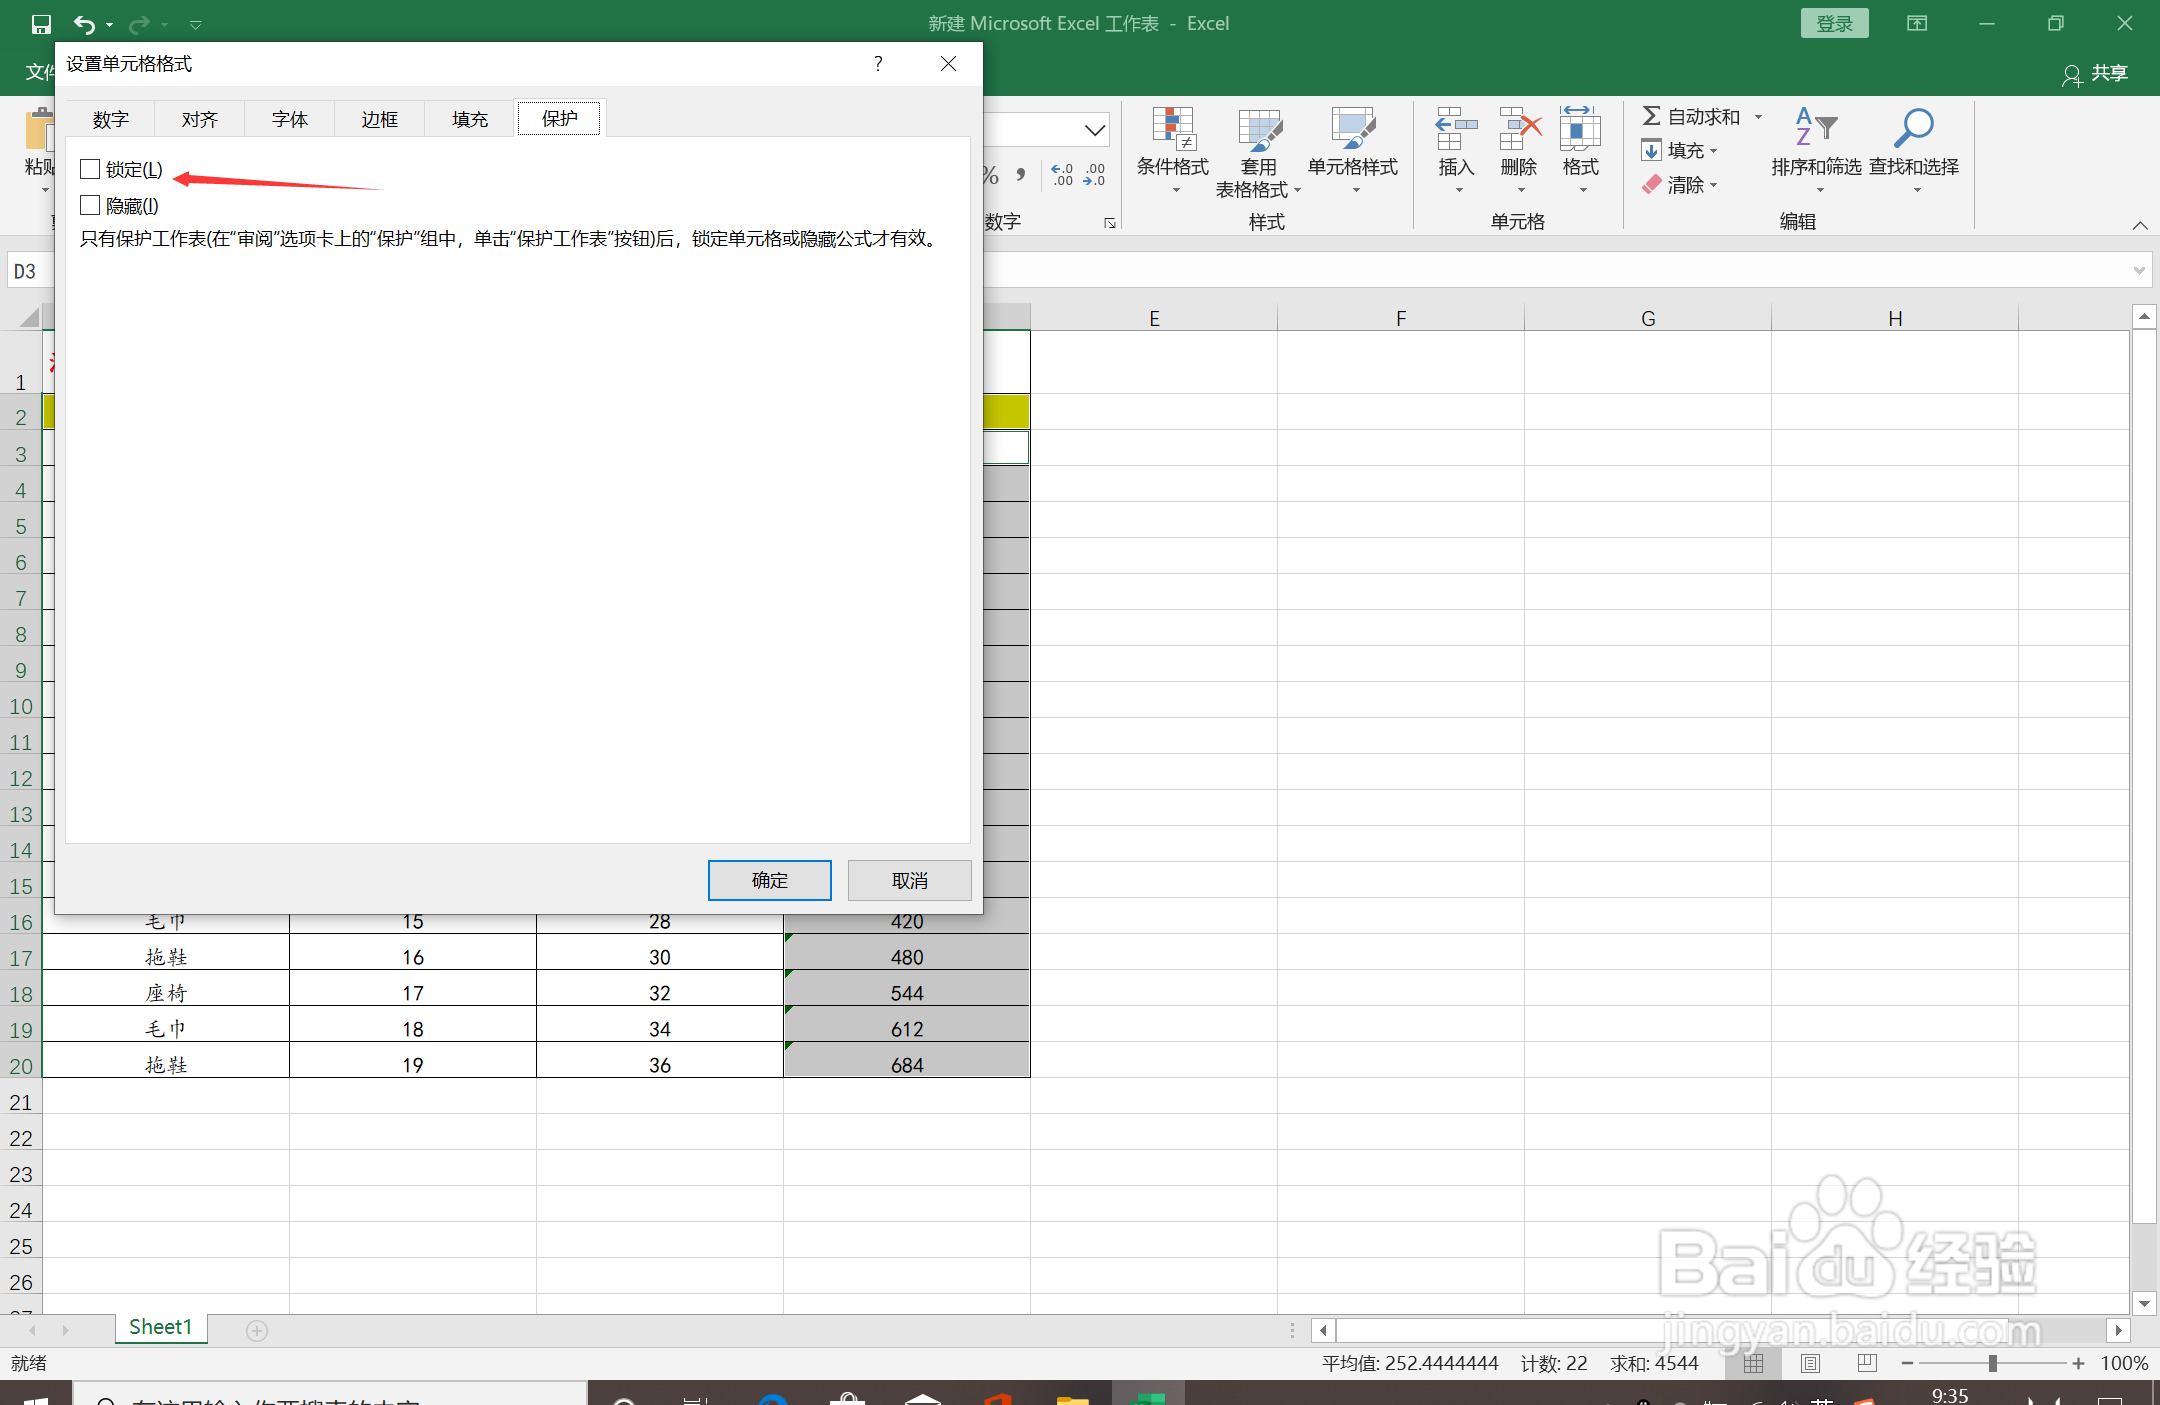Open the Format as Table icon
The height and width of the screenshot is (1405, 2160).
1258,130
